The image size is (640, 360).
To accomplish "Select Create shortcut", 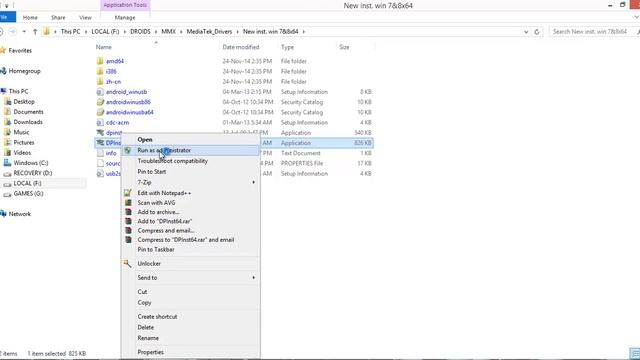I will [x=157, y=316].
